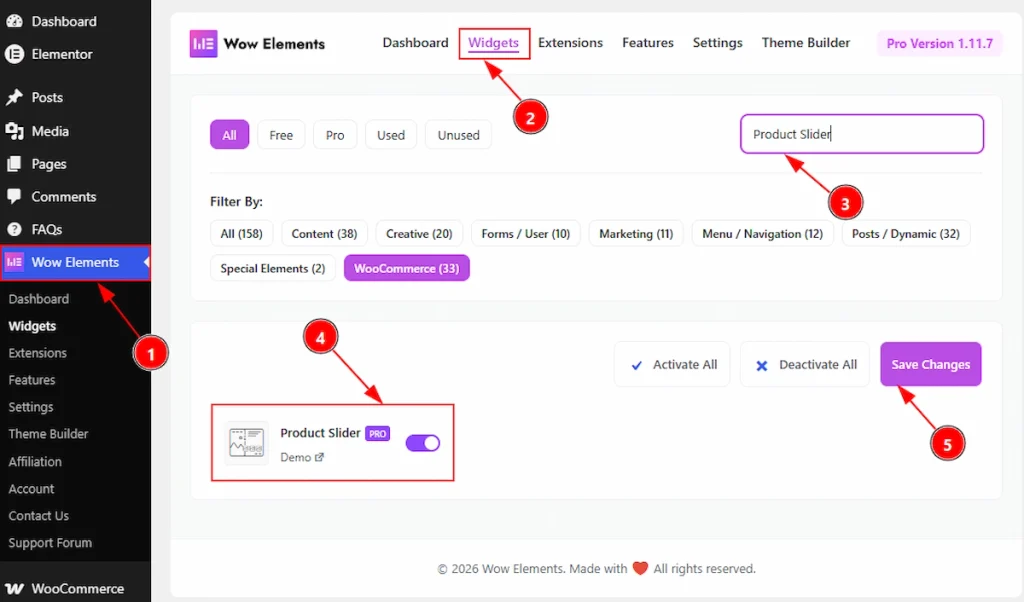Open Dashboard submenu under Wow Elements

[39, 299]
